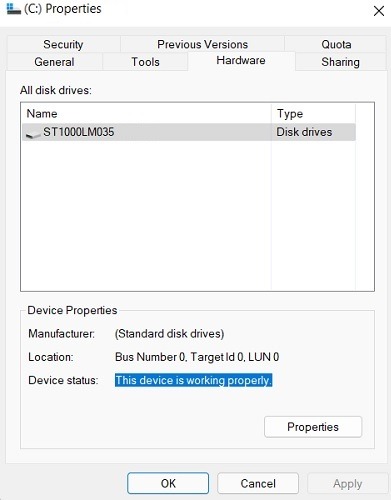Image resolution: width=391 pixels, height=500 pixels.
Task: Click the Type column header
Action: coord(313,114)
